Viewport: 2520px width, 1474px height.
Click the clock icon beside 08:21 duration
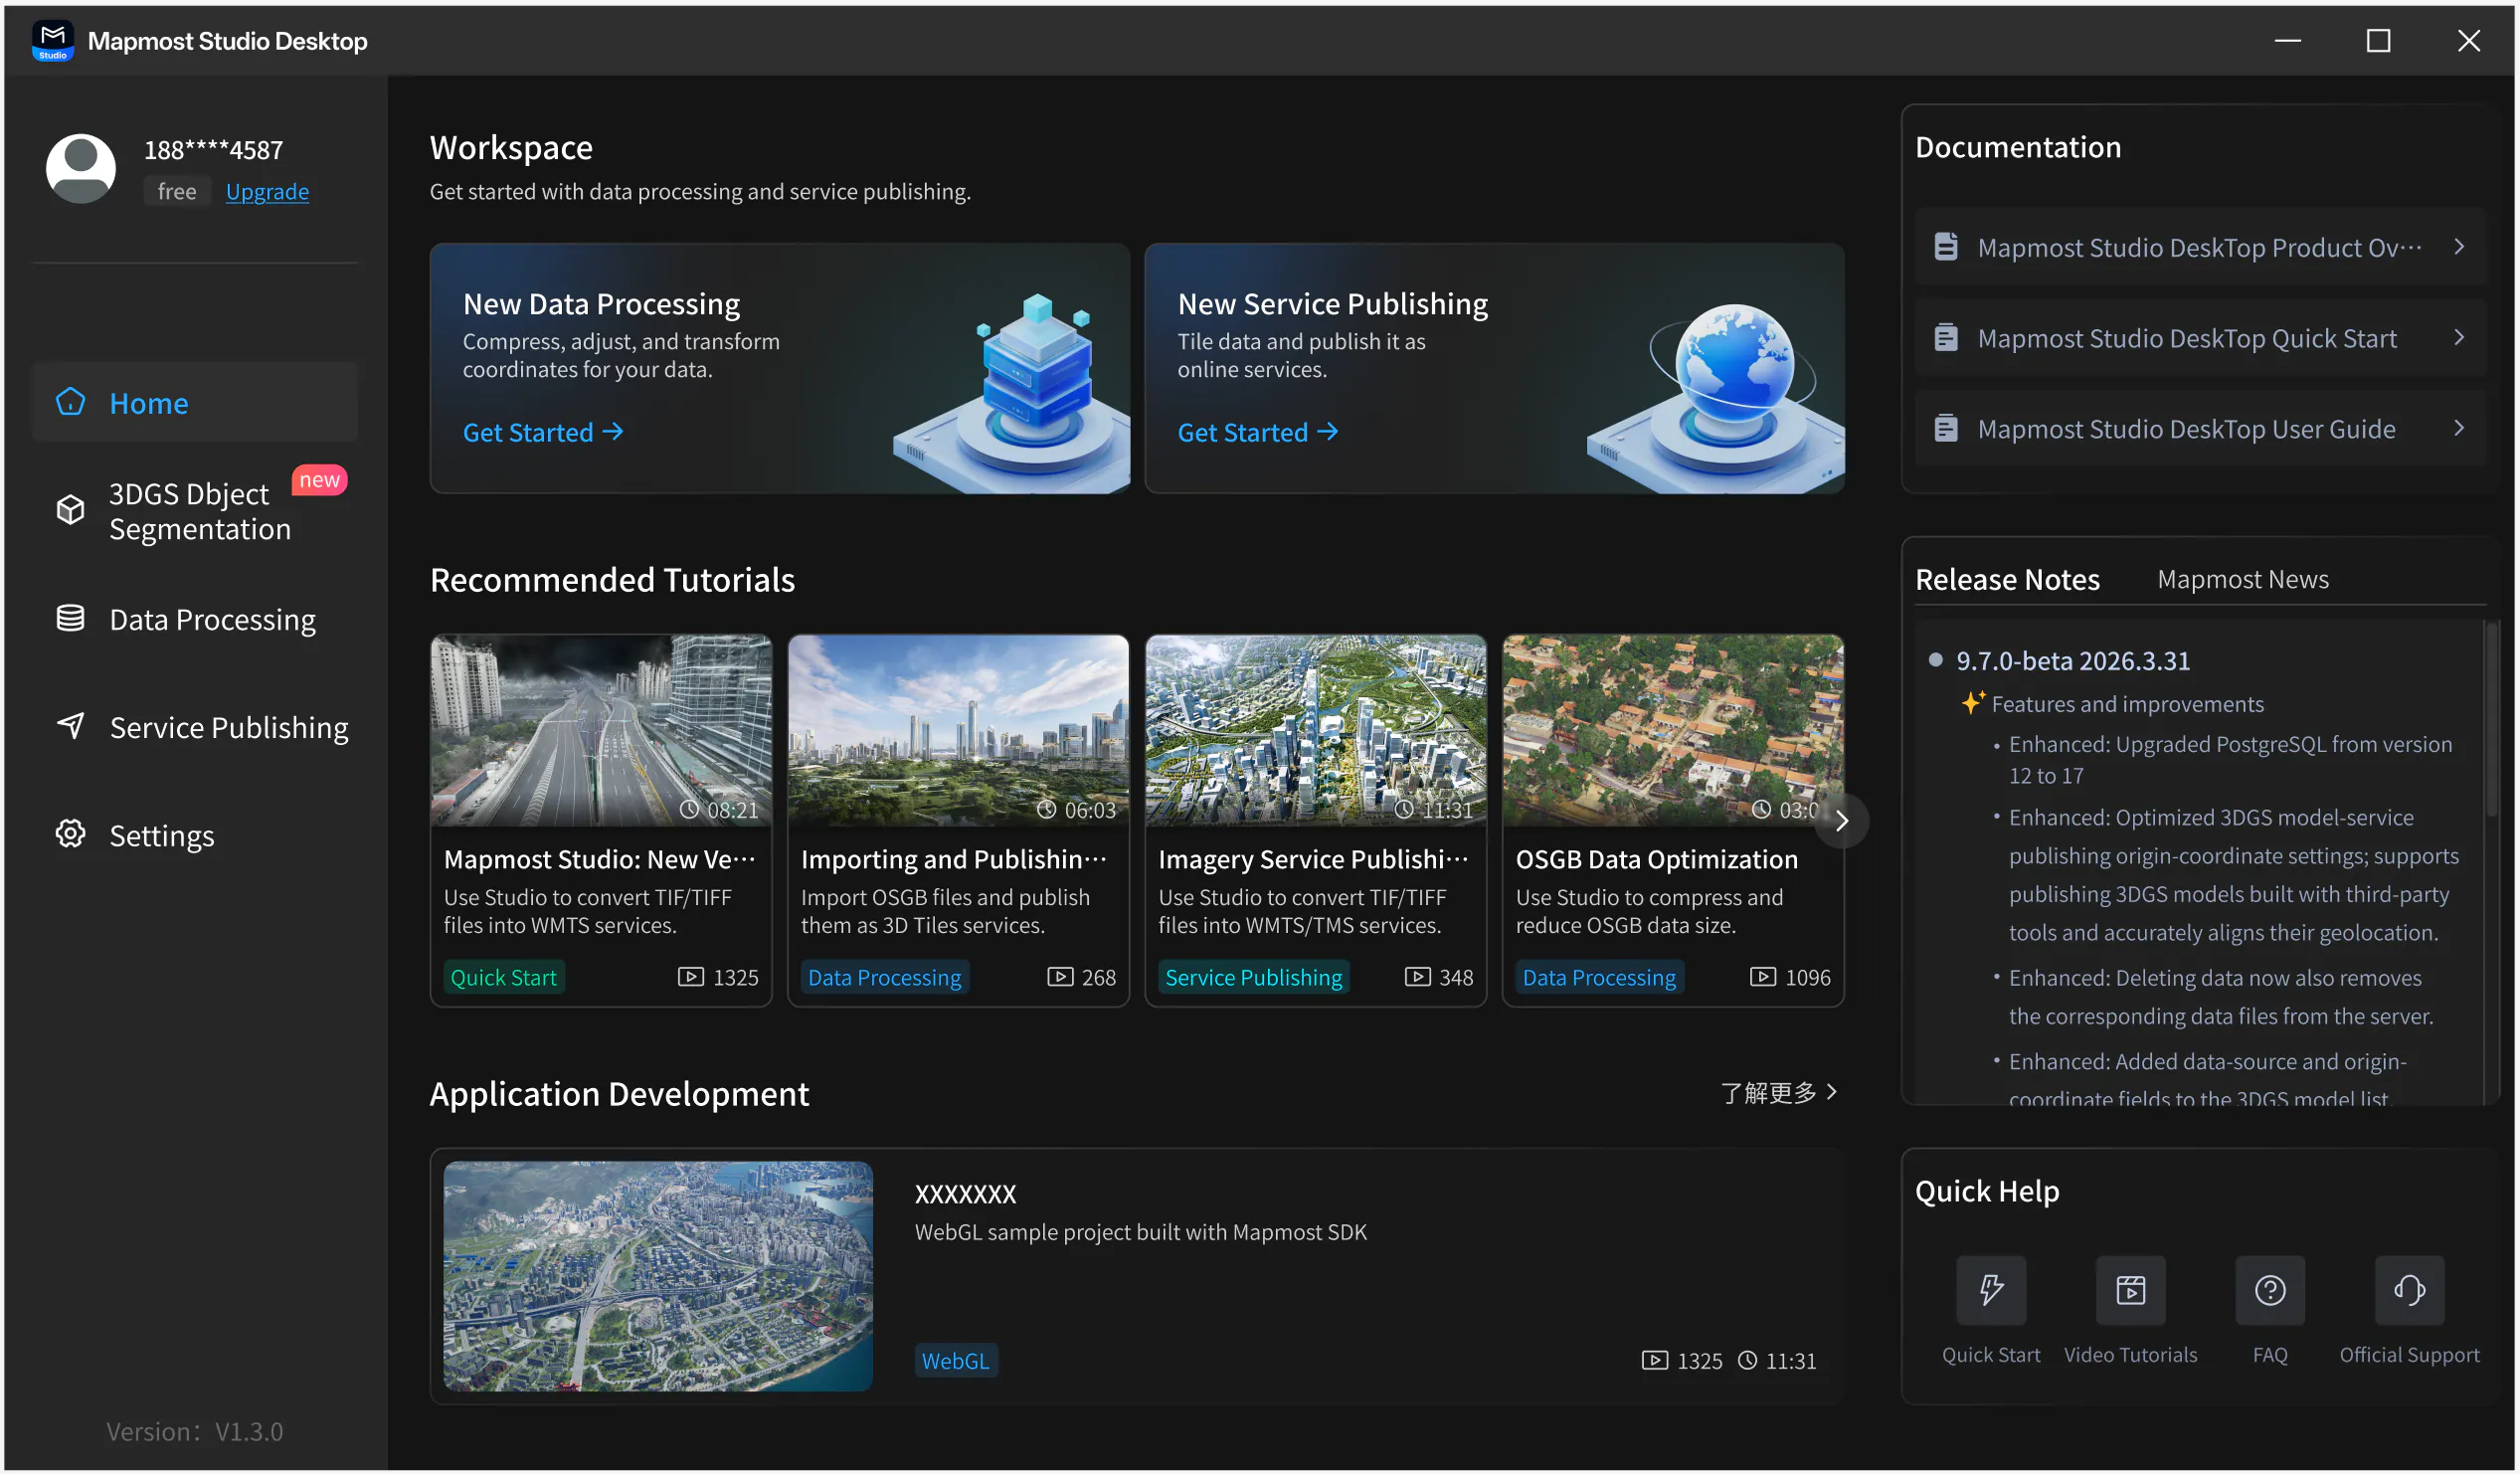pos(690,810)
